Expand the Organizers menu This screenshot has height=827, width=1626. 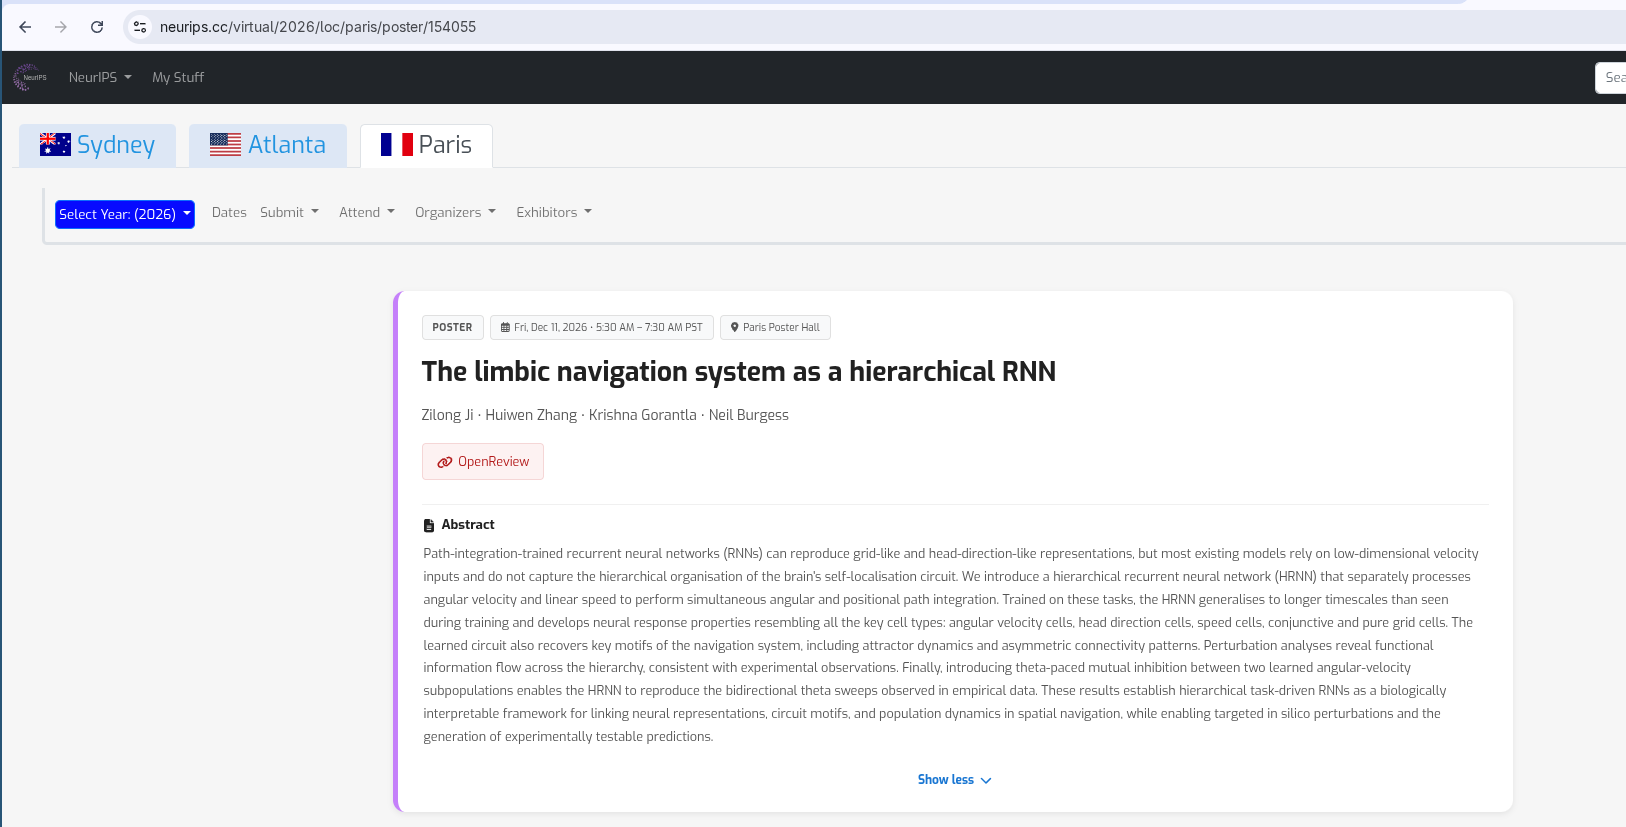[x=455, y=212]
